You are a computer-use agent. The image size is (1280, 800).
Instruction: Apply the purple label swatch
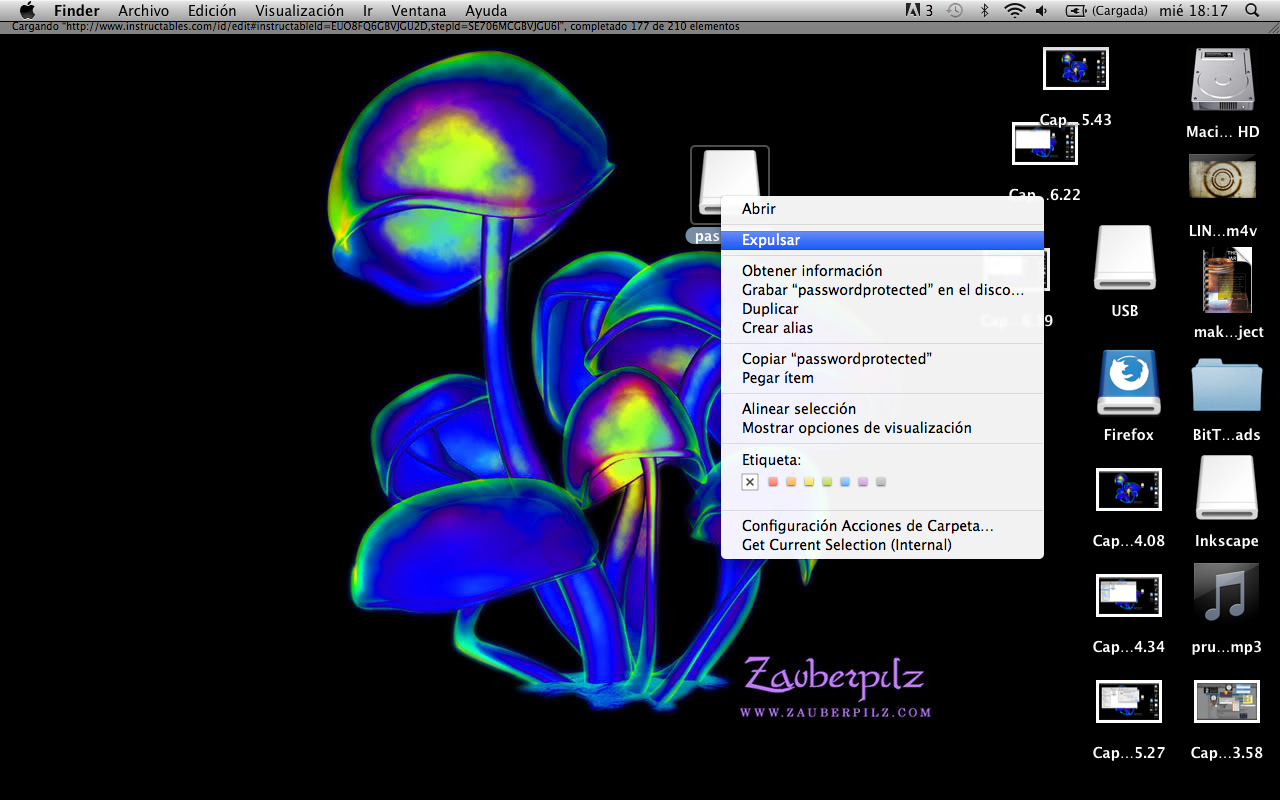(x=863, y=482)
